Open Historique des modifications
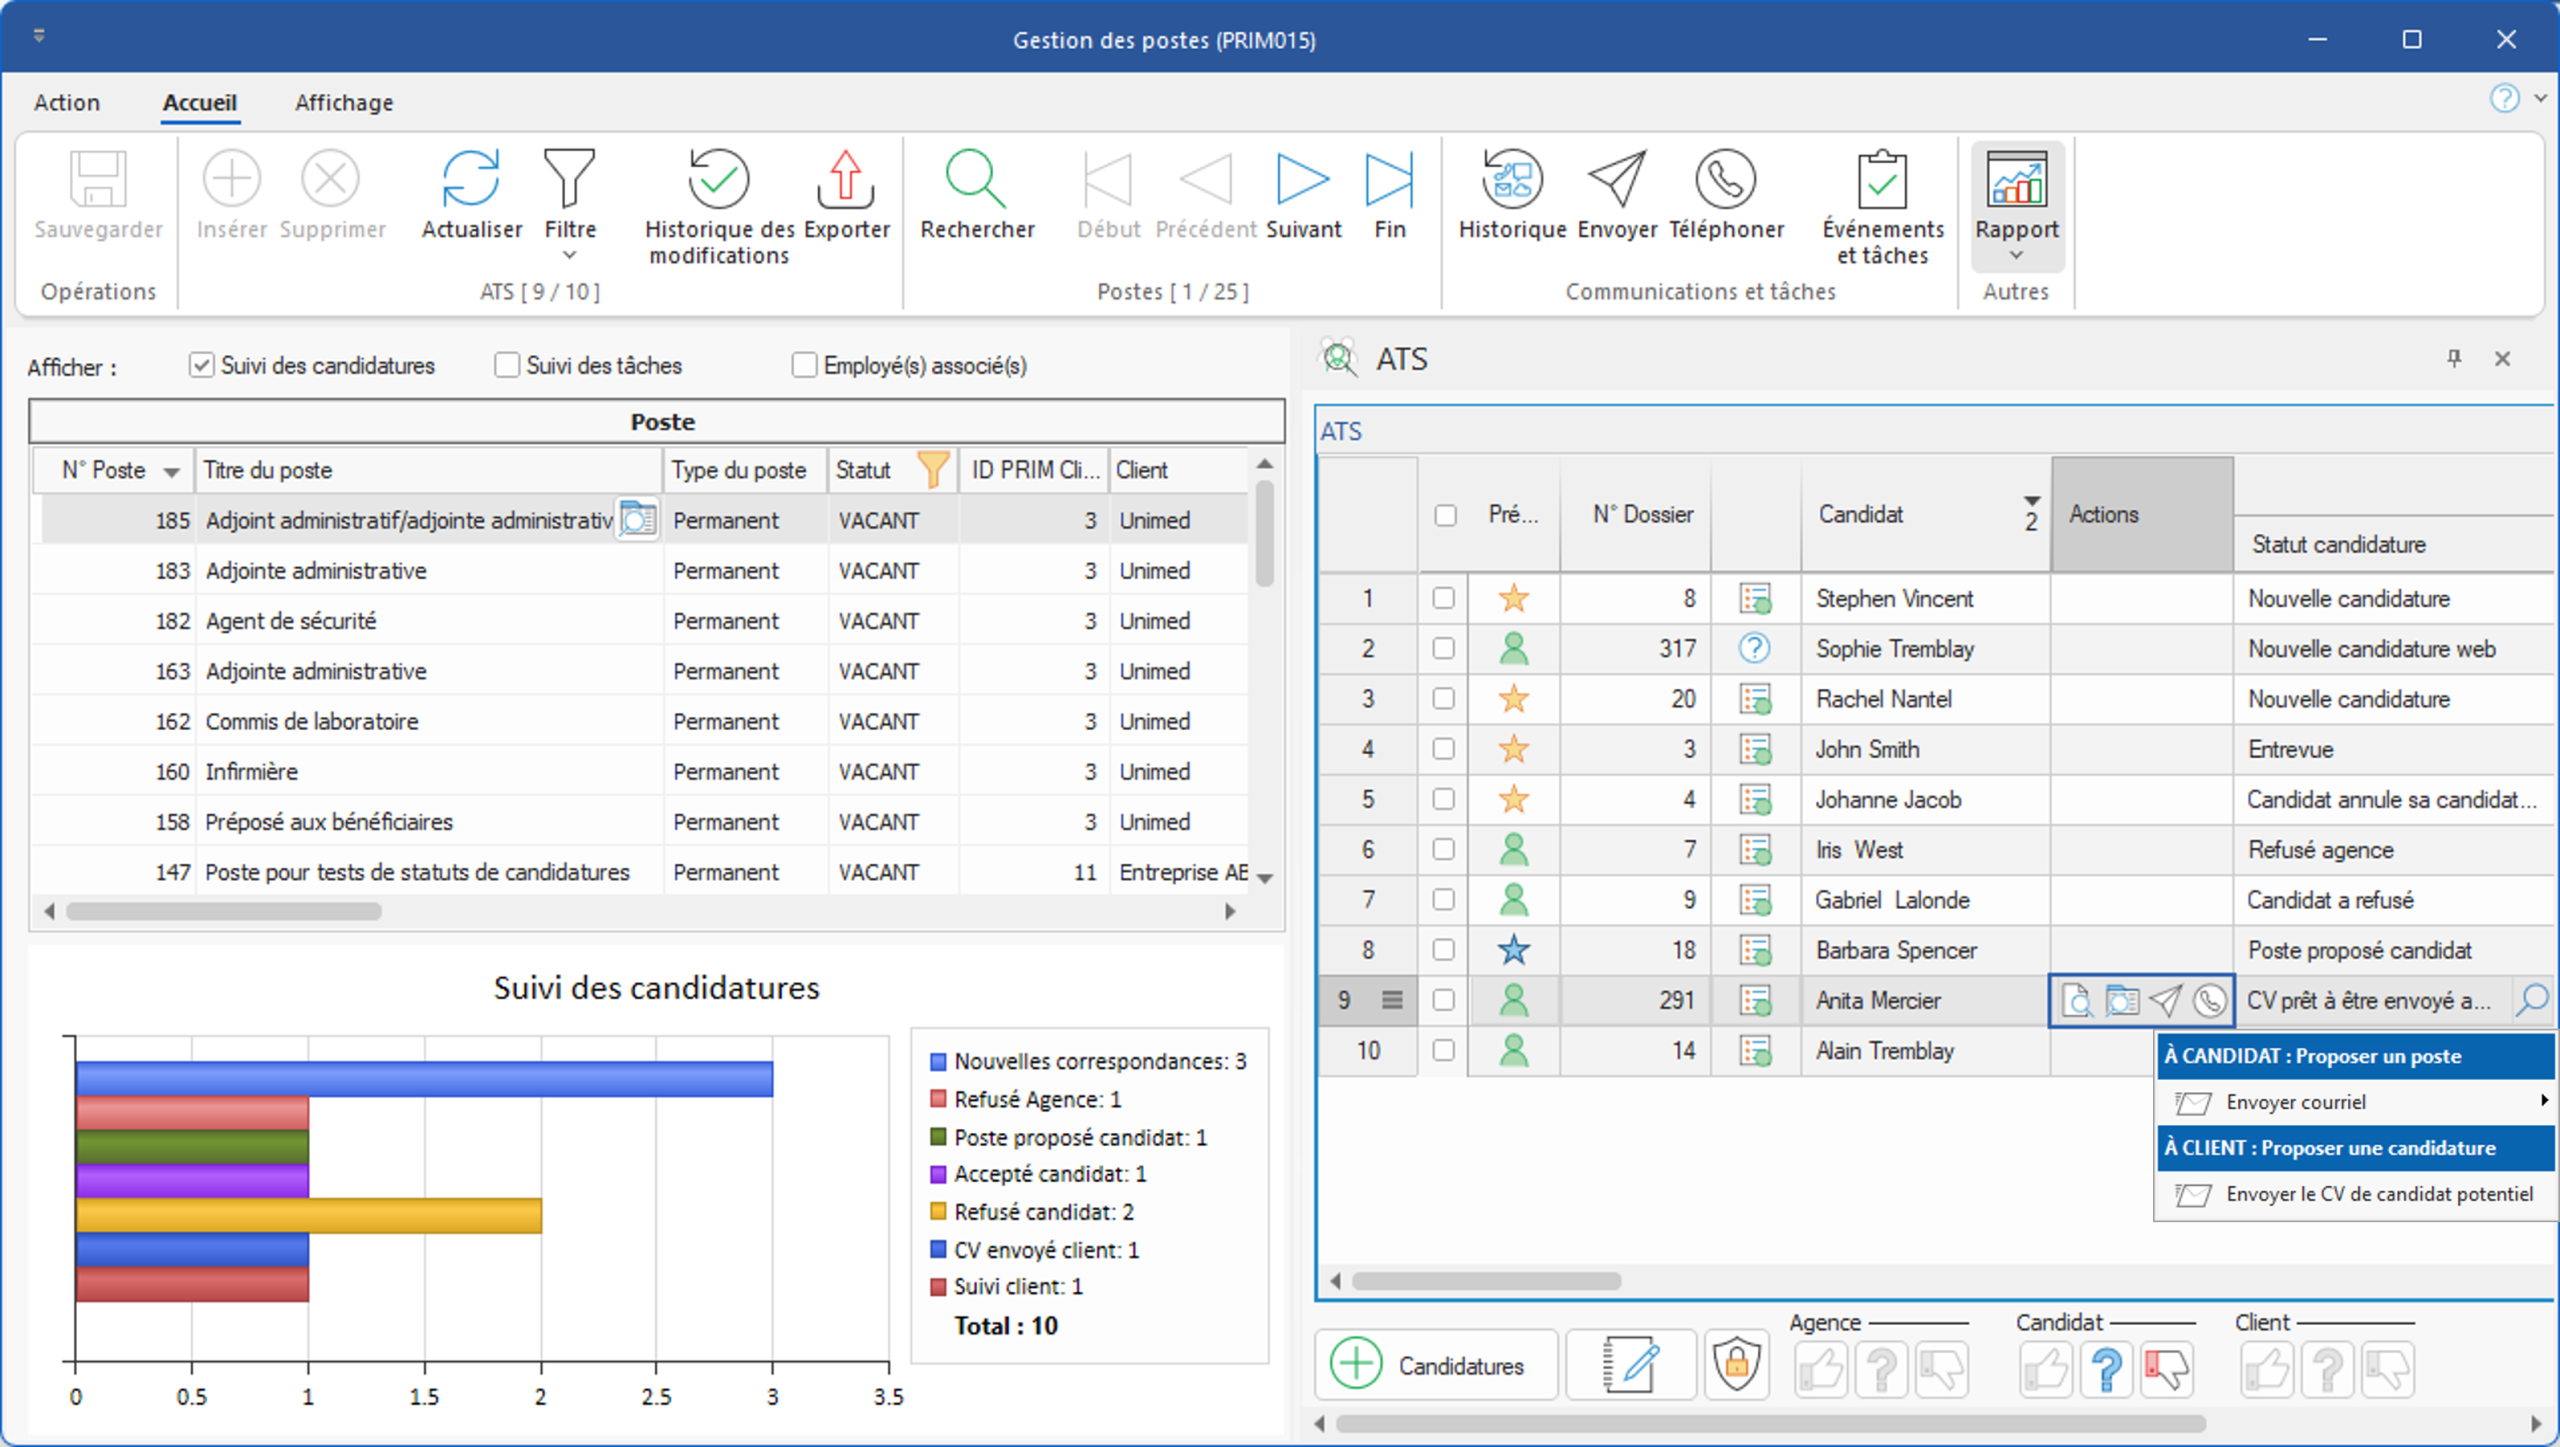 tap(719, 207)
